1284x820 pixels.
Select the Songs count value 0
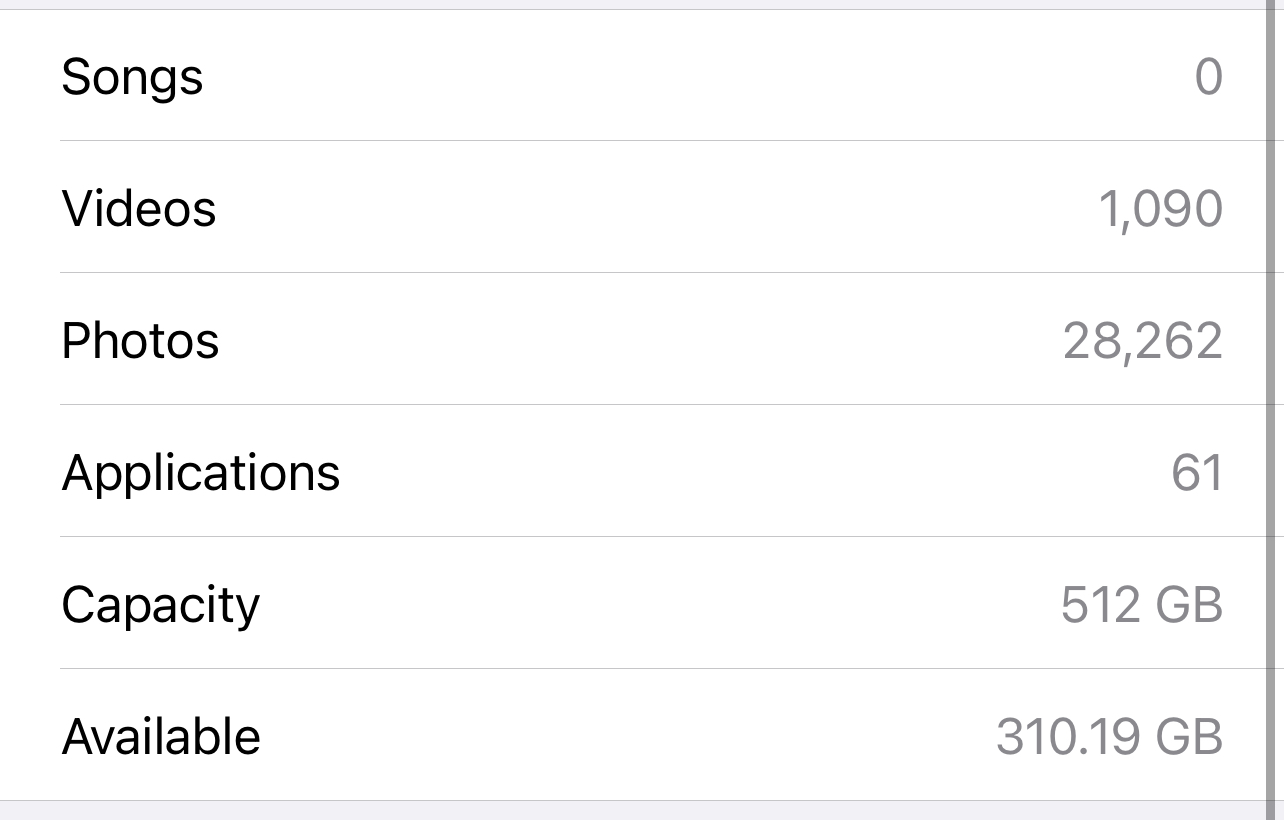[1208, 77]
